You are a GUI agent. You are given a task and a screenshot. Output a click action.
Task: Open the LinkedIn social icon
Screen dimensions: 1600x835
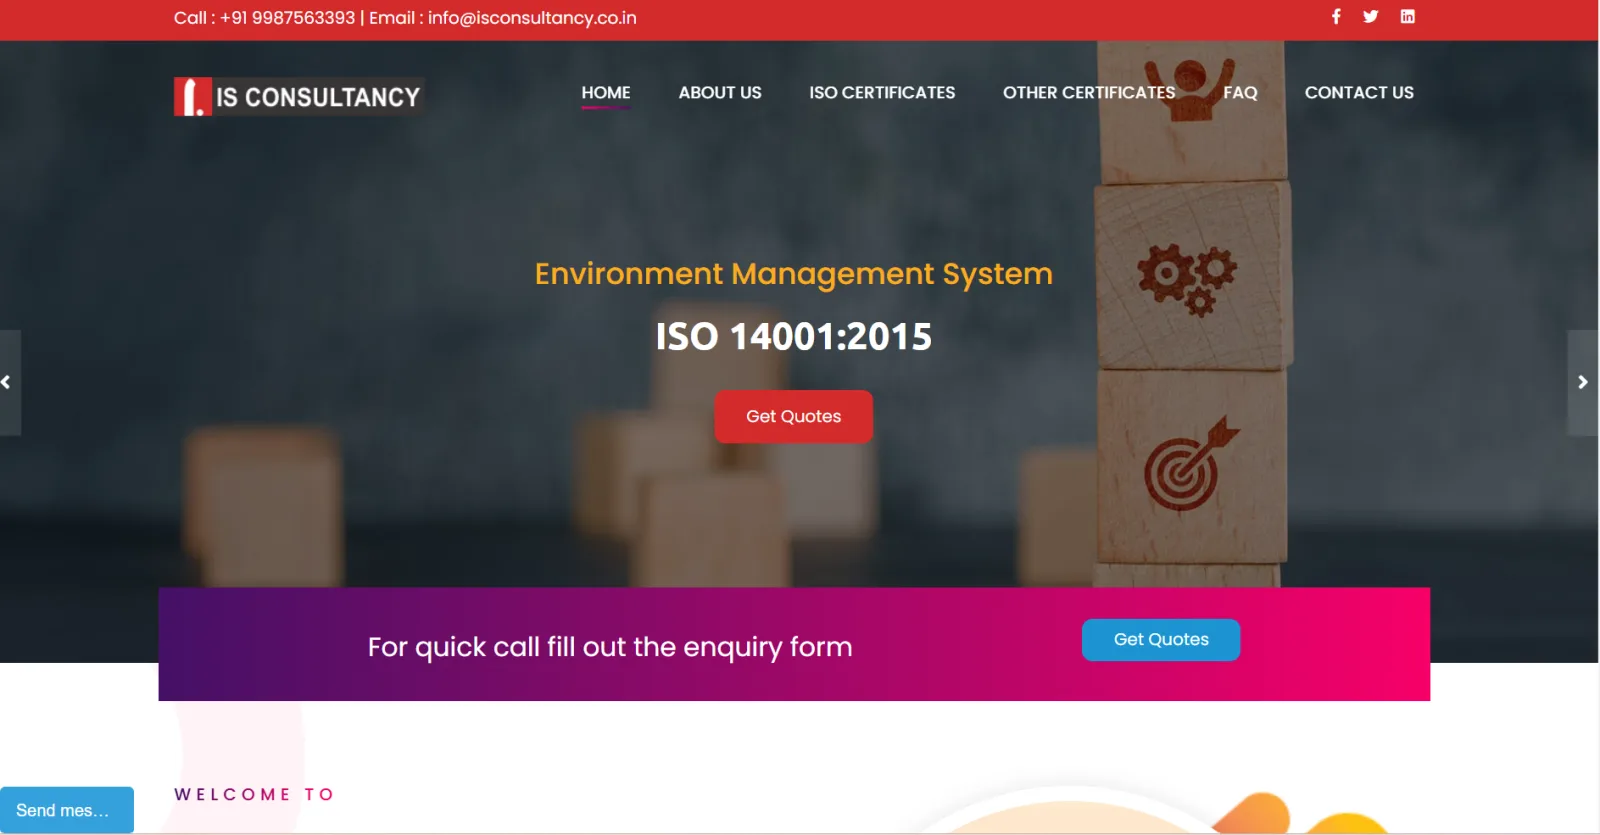pos(1407,16)
